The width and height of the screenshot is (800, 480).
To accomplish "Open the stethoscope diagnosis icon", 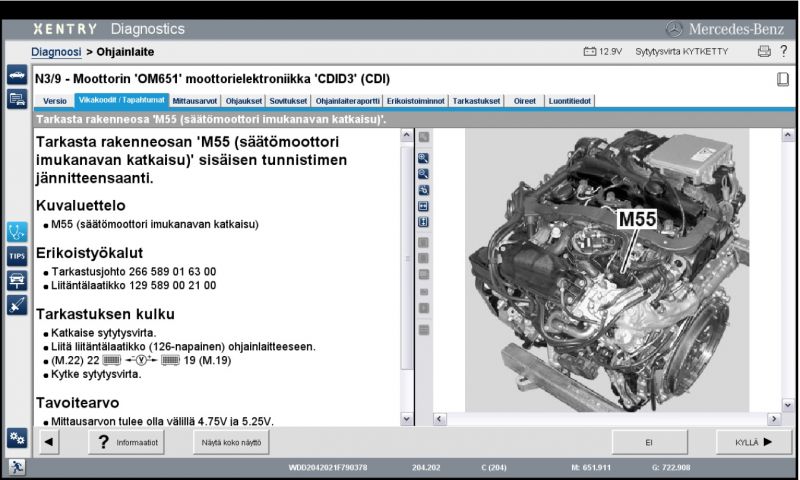I will (16, 231).
